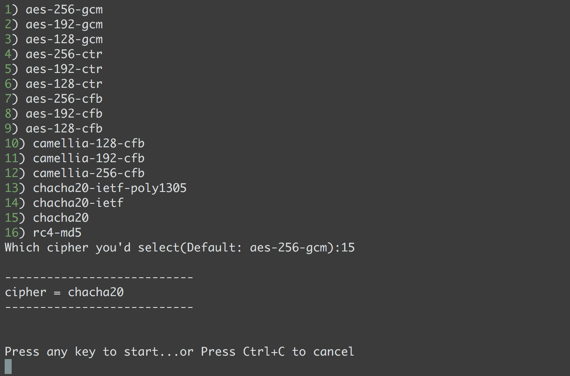Click the 'cipher = chacha20' result line
Screen dimensions: 570x376
pyautogui.click(x=64, y=292)
